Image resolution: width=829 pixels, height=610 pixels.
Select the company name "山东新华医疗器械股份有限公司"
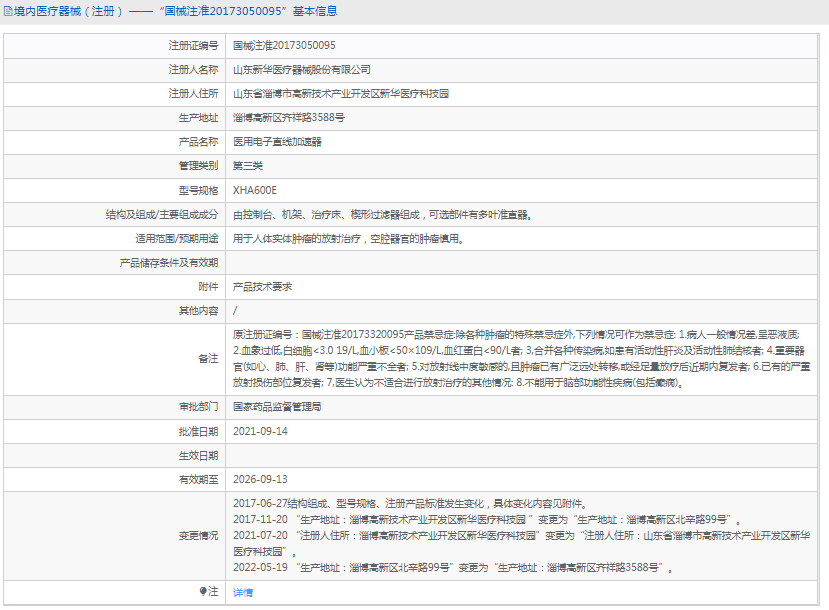[x=302, y=70]
